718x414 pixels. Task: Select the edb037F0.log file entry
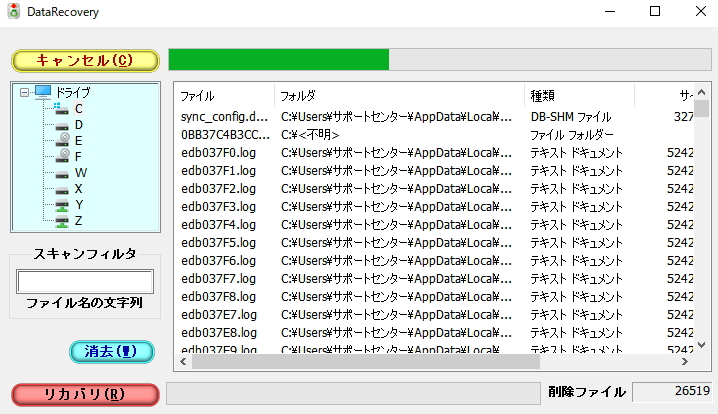[x=218, y=153]
